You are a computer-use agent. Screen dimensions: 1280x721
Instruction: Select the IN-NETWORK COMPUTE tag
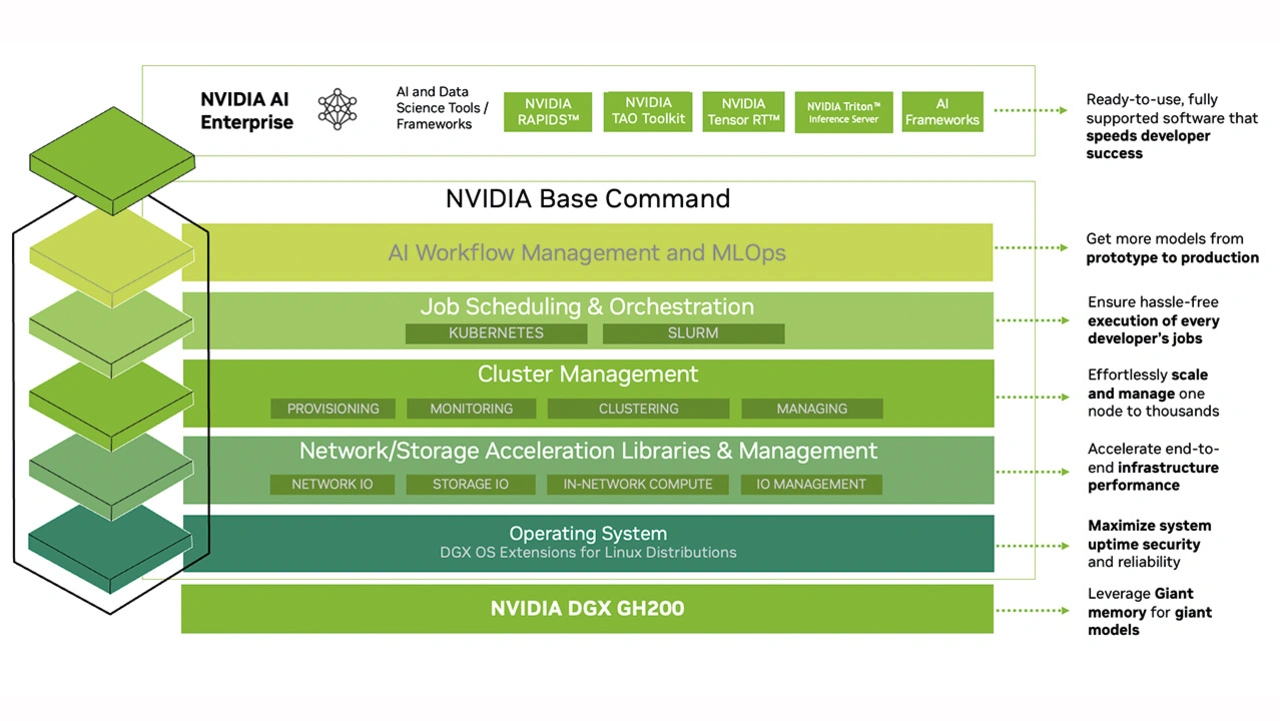point(638,484)
